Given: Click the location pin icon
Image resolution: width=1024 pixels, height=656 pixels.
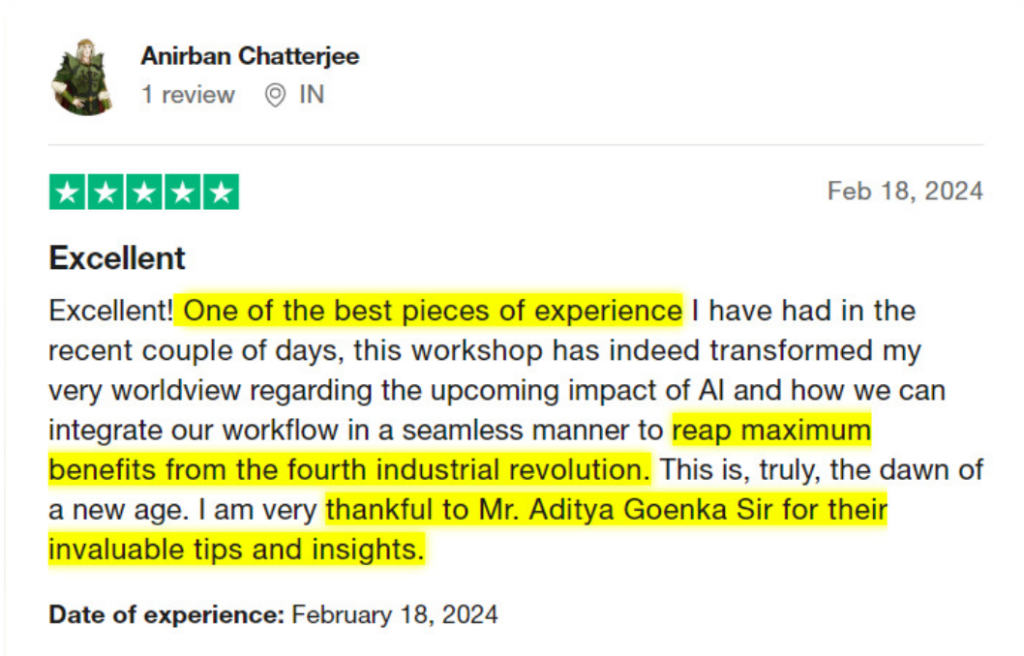Looking at the screenshot, I should click(x=275, y=95).
